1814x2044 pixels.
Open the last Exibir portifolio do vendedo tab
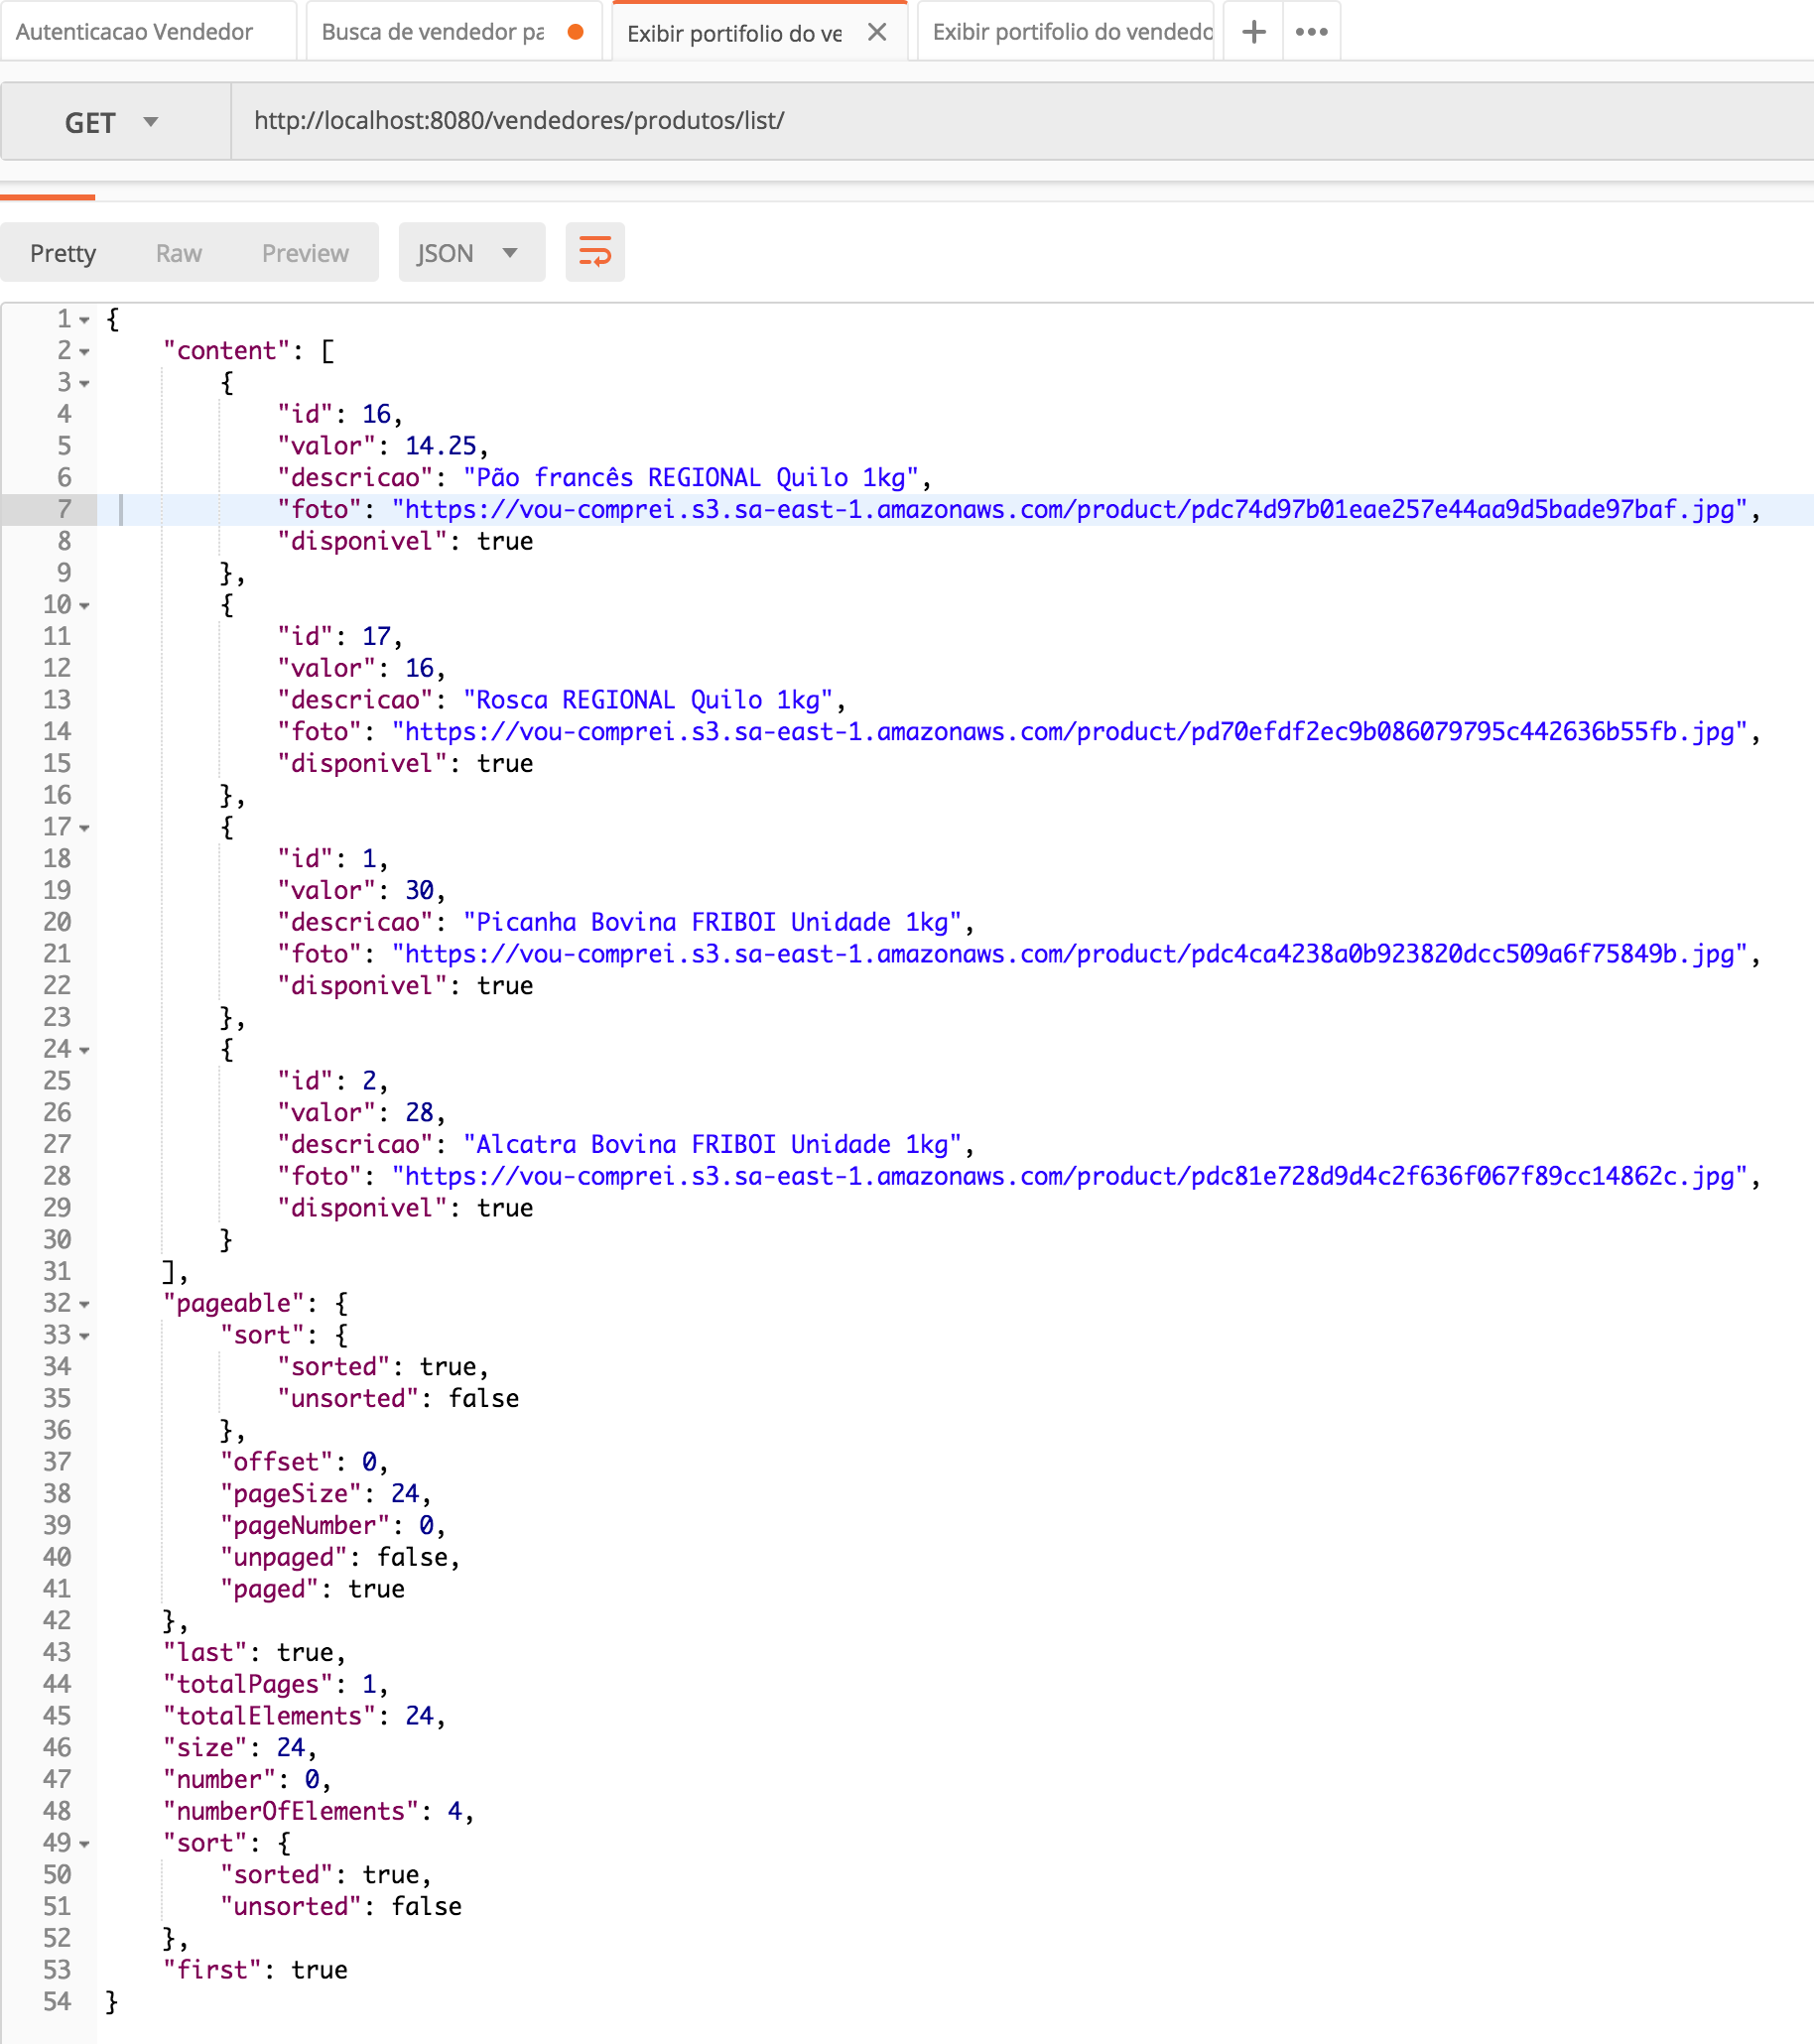pos(1065,31)
